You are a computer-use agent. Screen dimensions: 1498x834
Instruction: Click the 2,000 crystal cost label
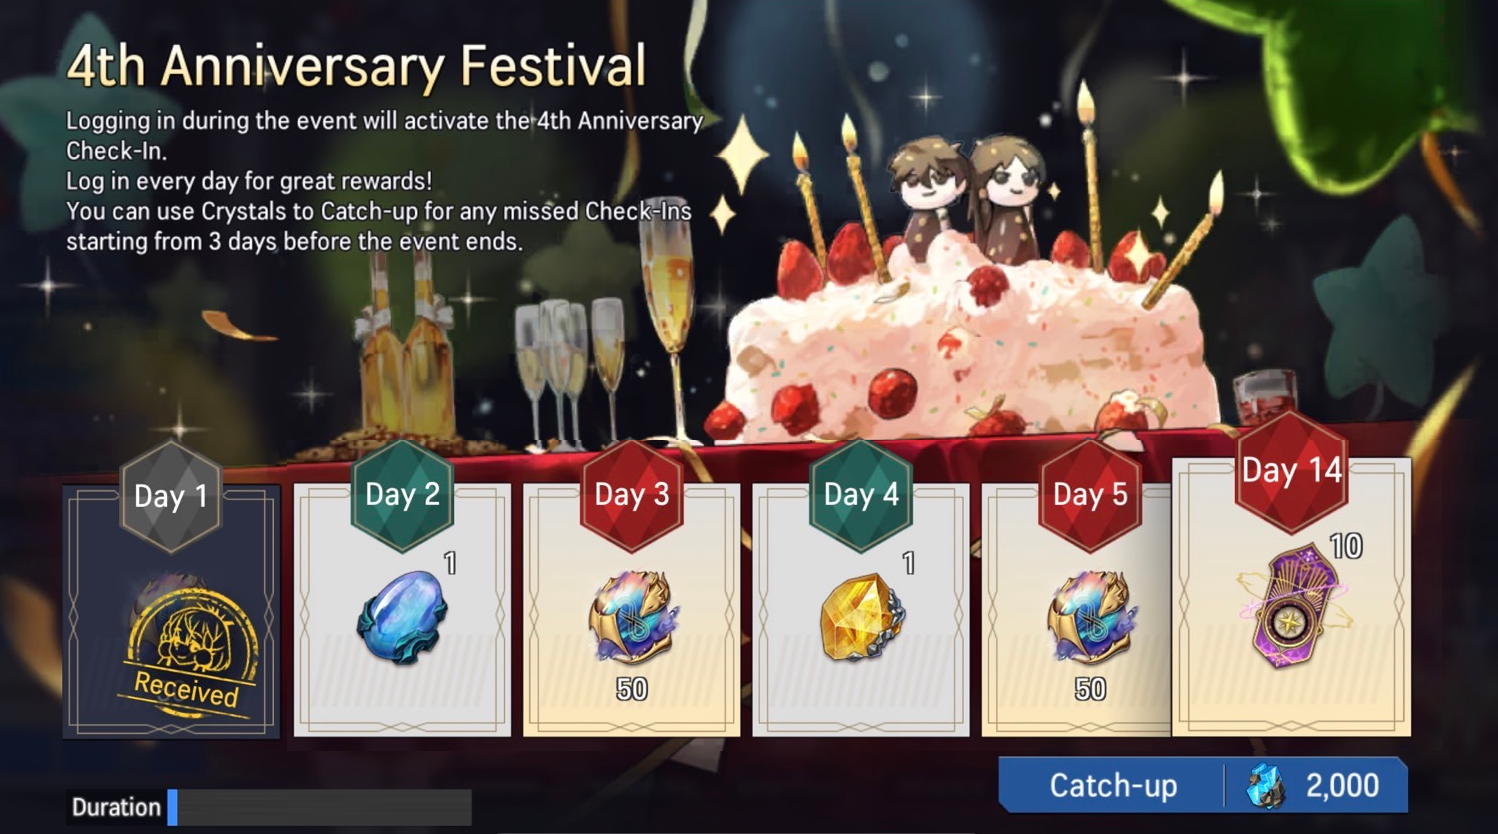[1343, 786]
